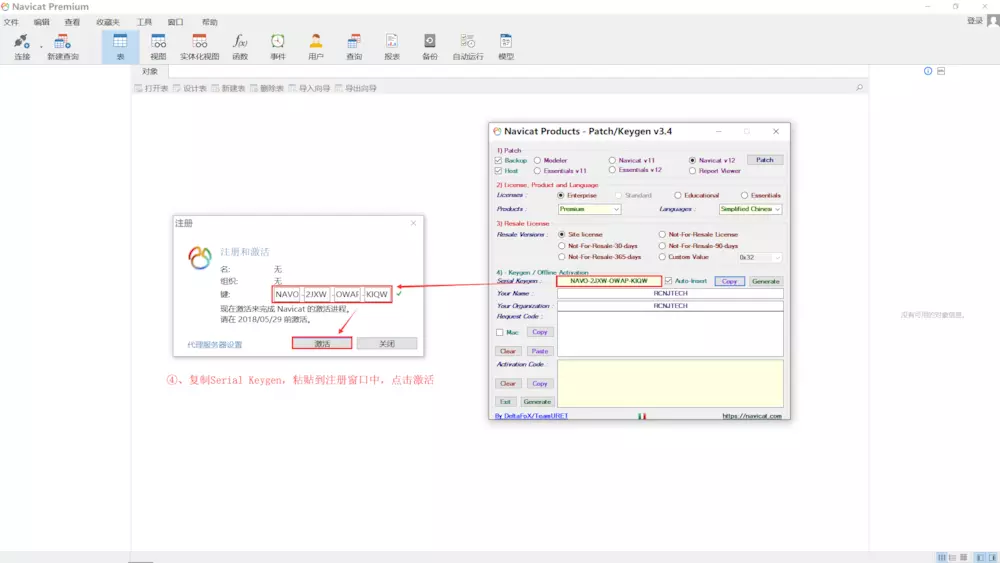1000x563 pixels.
Task: Select the Enterprise license radio button
Action: tap(561, 196)
